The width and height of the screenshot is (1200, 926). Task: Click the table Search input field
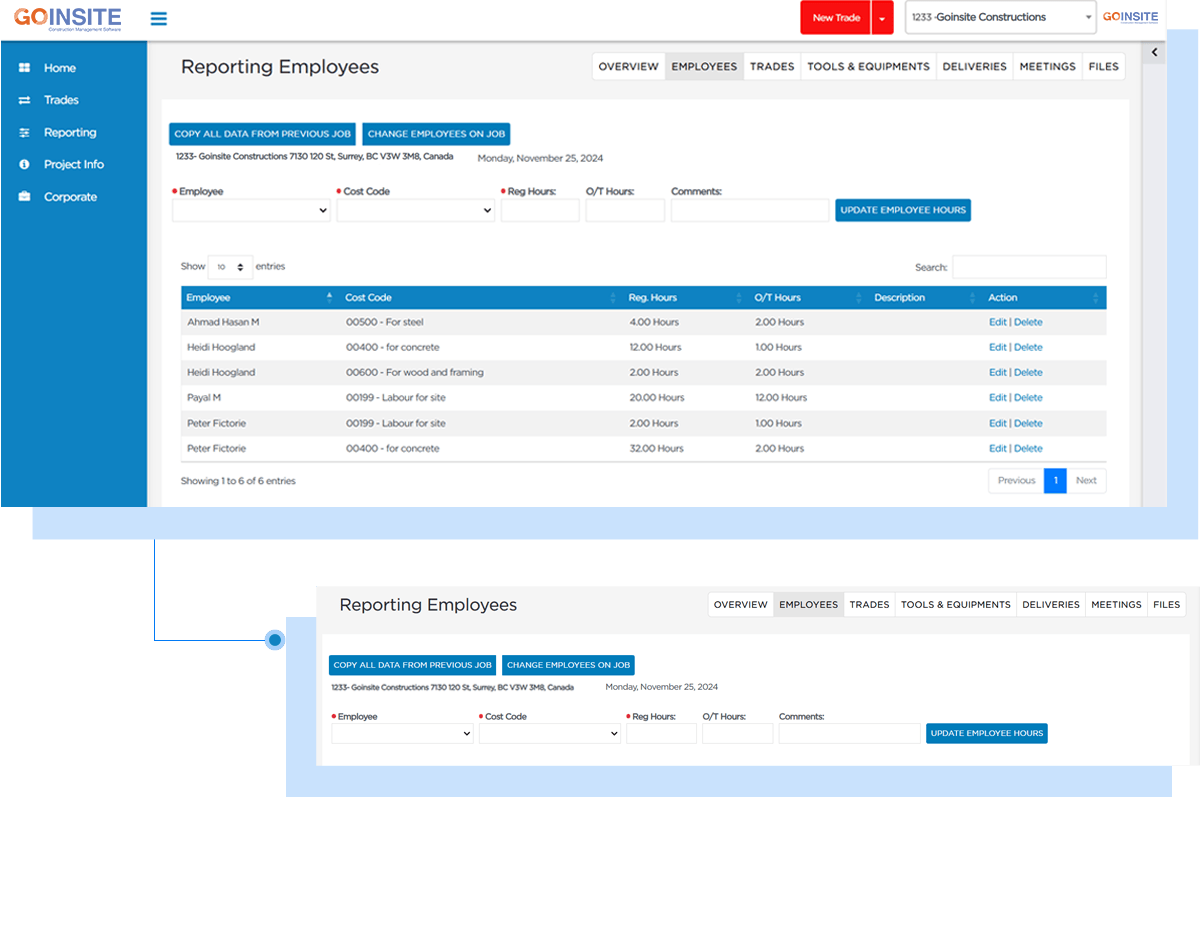[1029, 267]
